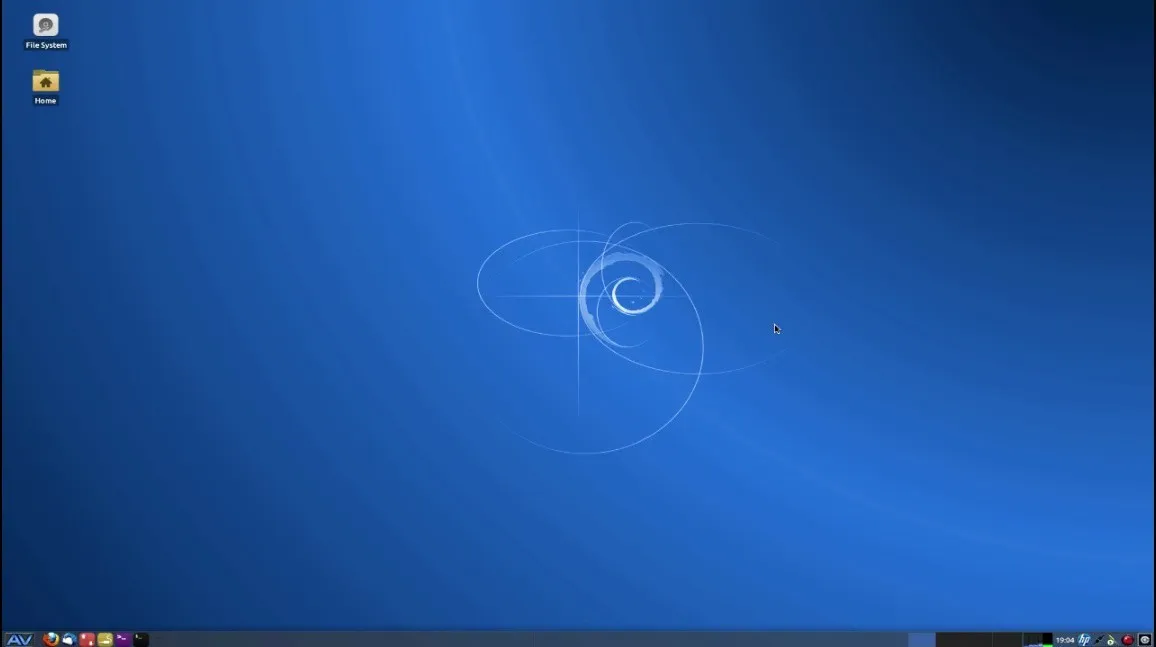Open the eye icon at the tray's far right
This screenshot has height=647, width=1156.
[1144, 639]
